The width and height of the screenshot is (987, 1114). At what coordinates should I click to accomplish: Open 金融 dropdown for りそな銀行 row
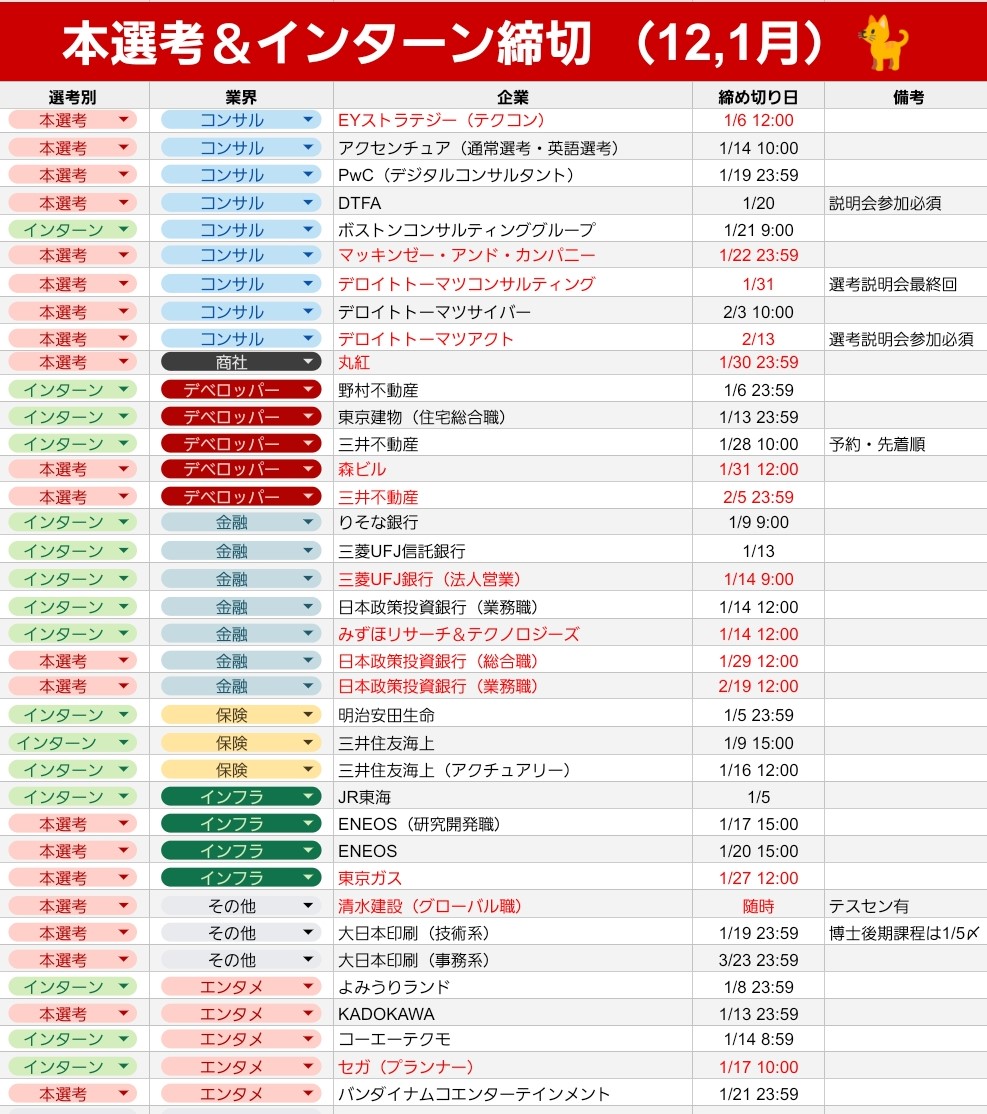(241, 521)
